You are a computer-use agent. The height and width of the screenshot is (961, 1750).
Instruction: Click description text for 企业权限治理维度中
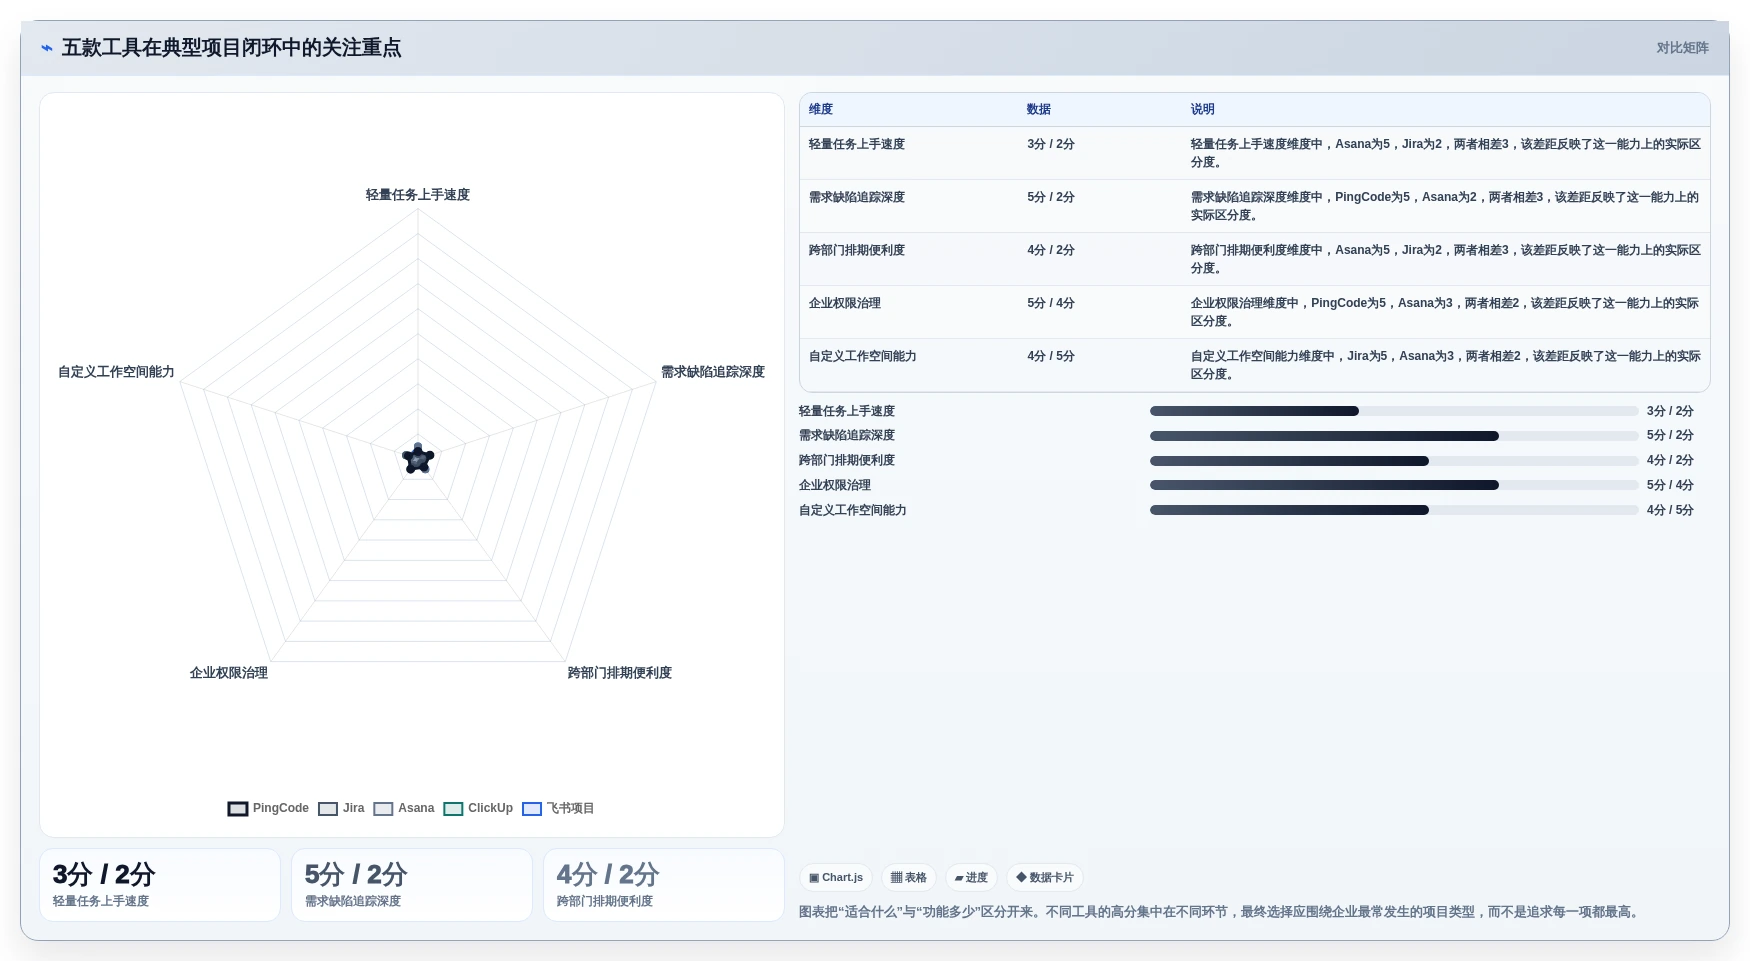pyautogui.click(x=1446, y=312)
